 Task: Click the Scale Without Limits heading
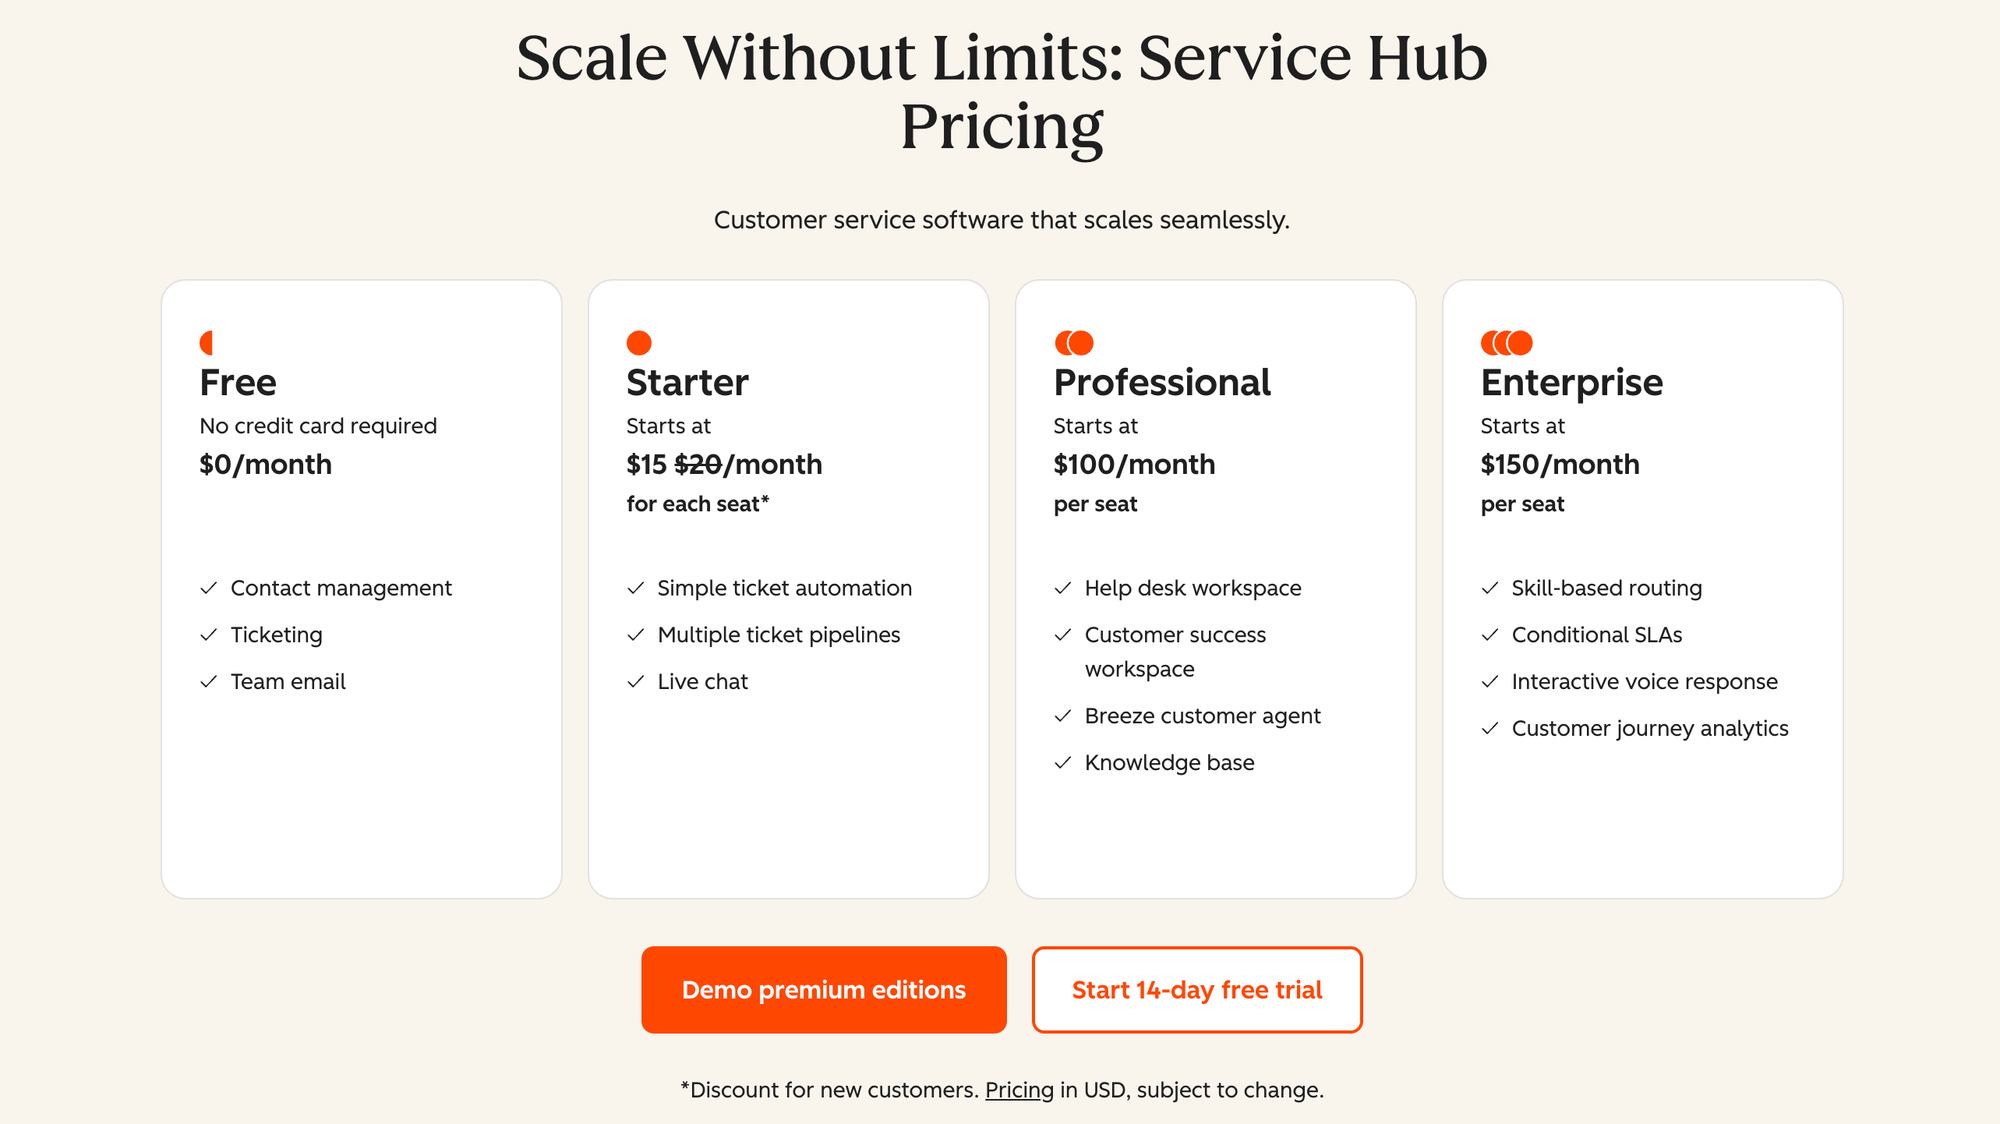[1001, 90]
